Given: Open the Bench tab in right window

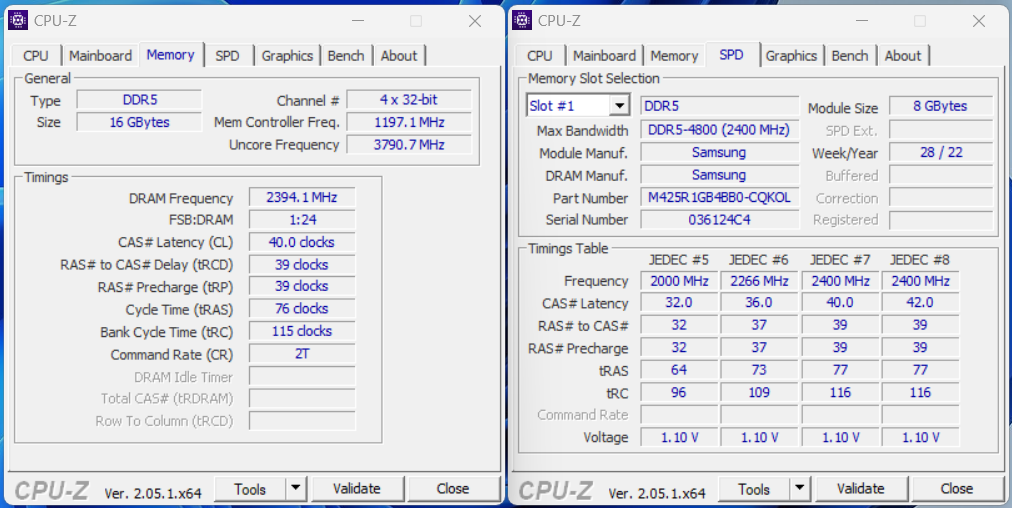Looking at the screenshot, I should [850, 56].
